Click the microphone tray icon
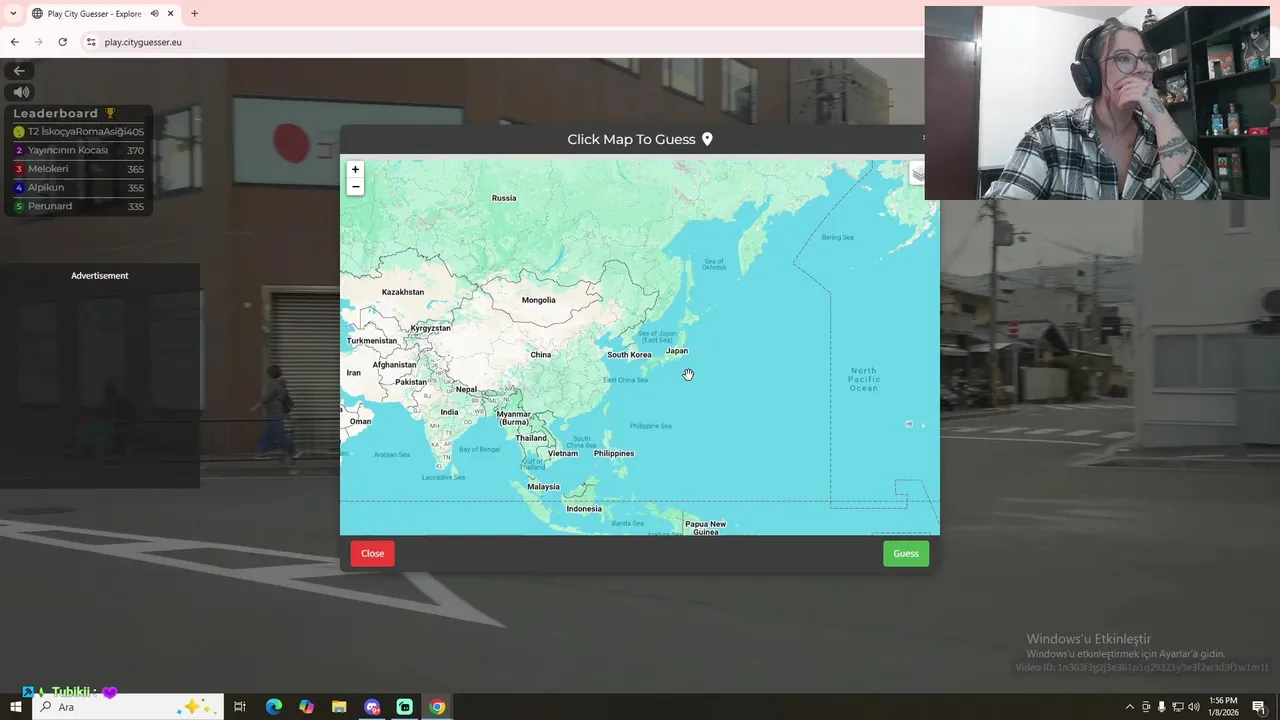1280x720 pixels. tap(1162, 707)
